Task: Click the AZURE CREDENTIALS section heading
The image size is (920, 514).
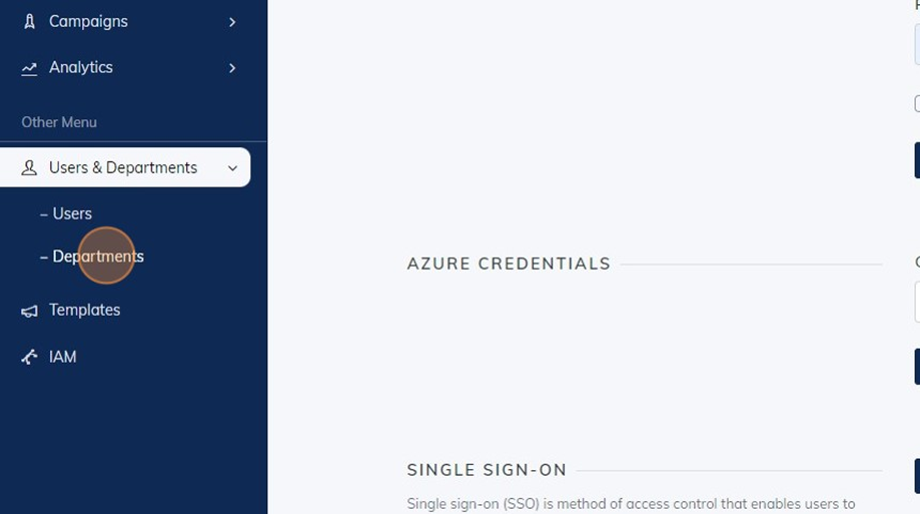Action: coord(509,264)
